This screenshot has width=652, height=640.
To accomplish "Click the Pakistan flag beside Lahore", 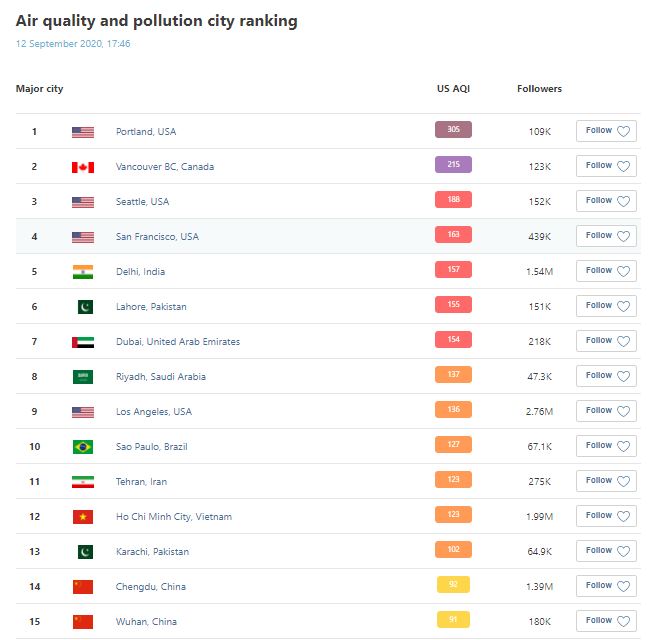I will [x=85, y=307].
